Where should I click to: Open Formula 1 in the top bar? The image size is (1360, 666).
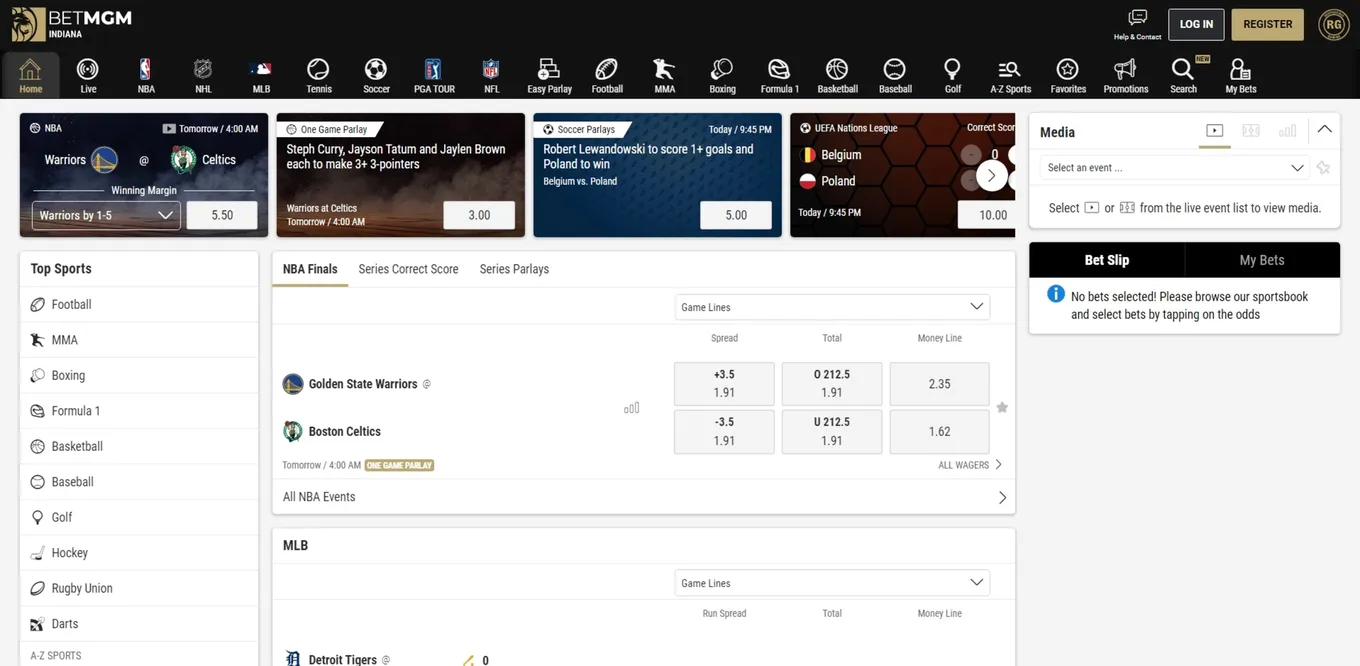(x=779, y=75)
